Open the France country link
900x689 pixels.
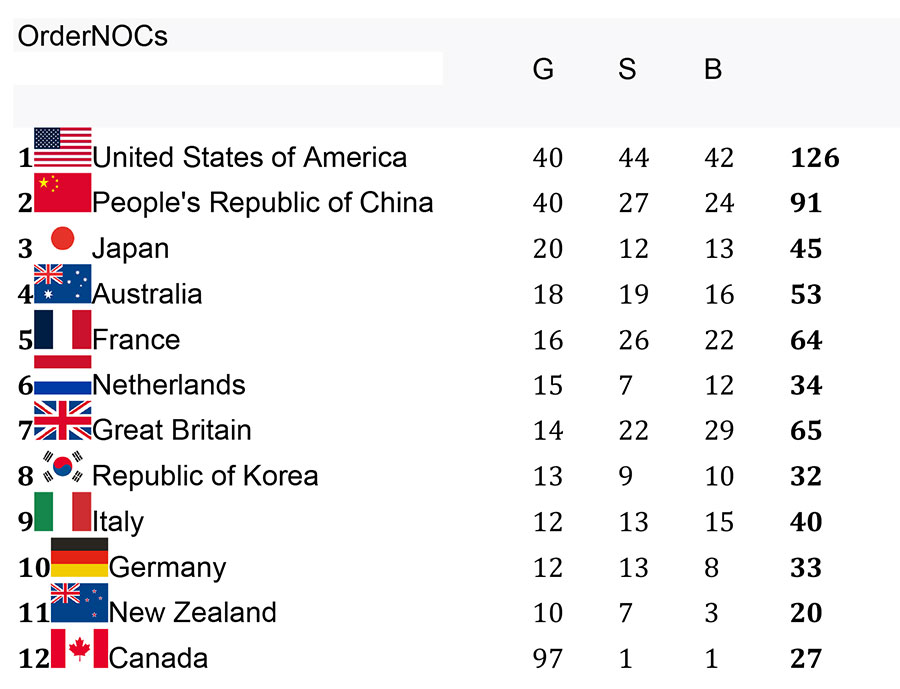(136, 339)
